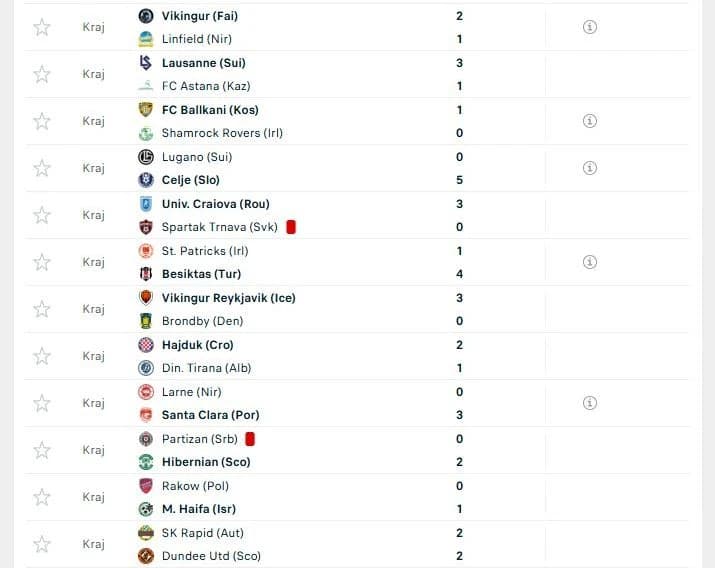Image resolution: width=715 pixels, height=568 pixels.
Task: Open Vikingur Reykjavik (Ice) team name
Action: (228, 298)
